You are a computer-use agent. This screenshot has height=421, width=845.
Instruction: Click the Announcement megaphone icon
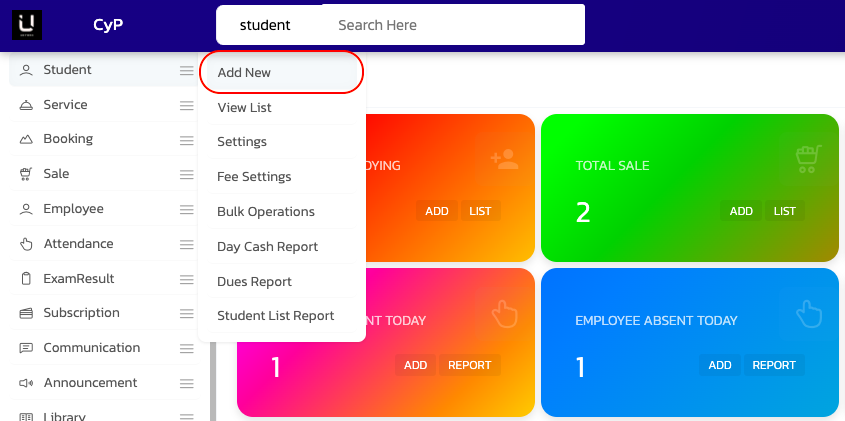pos(26,383)
